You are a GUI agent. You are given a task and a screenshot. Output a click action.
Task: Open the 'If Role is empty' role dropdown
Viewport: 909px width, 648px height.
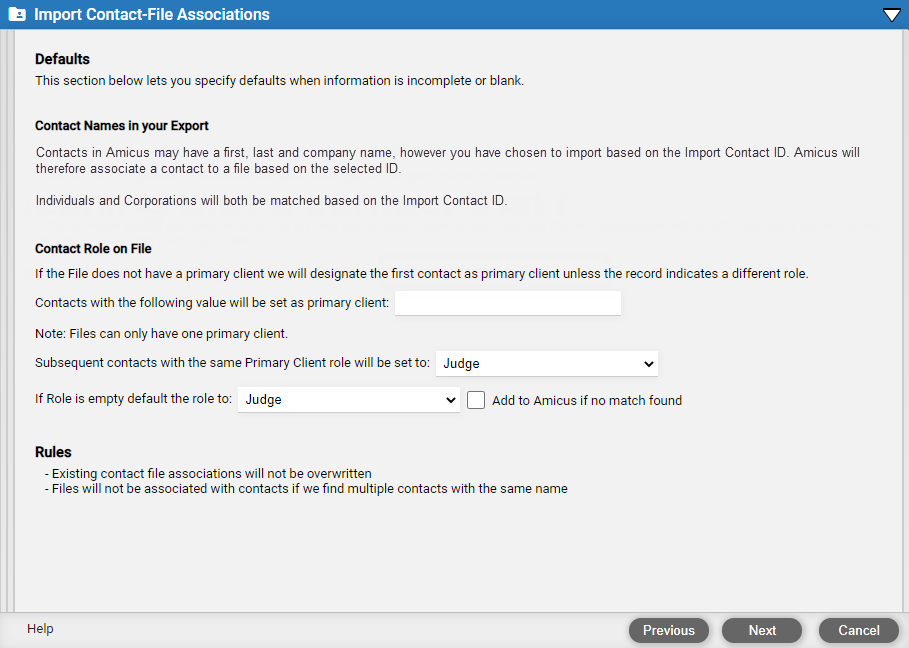pyautogui.click(x=349, y=400)
